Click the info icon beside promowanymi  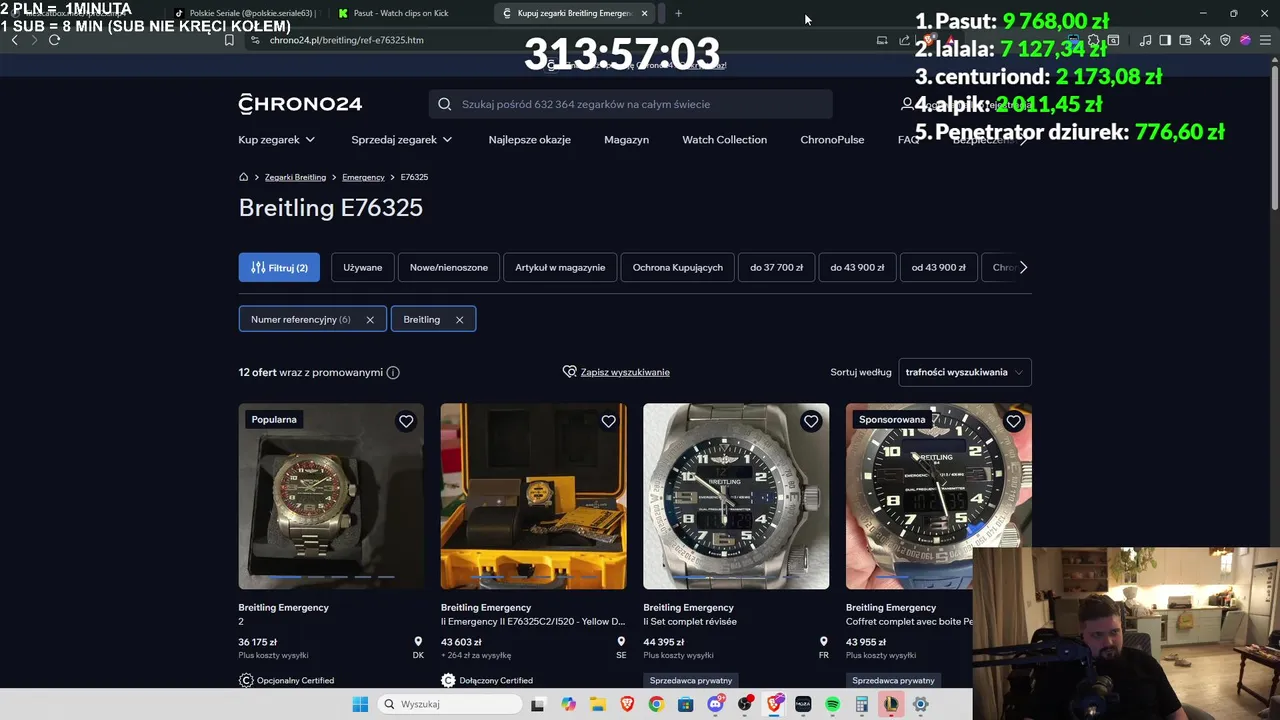click(393, 372)
